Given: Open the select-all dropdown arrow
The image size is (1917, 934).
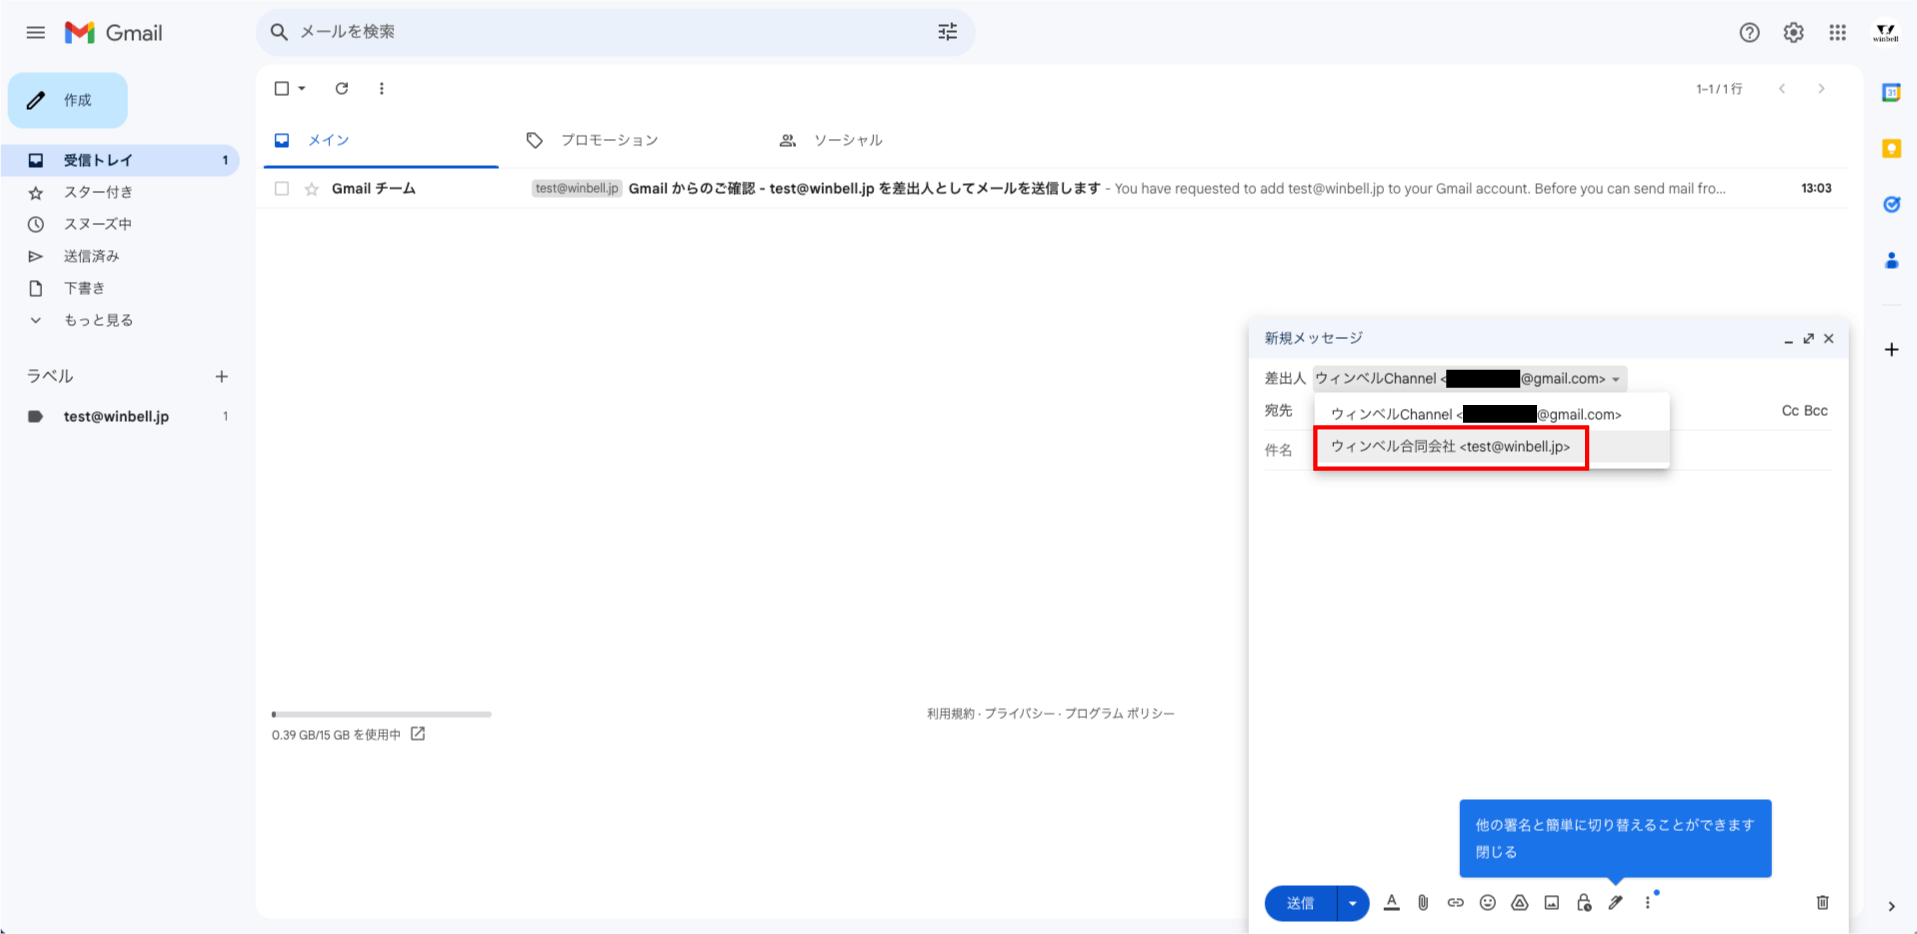Looking at the screenshot, I should coord(301,88).
